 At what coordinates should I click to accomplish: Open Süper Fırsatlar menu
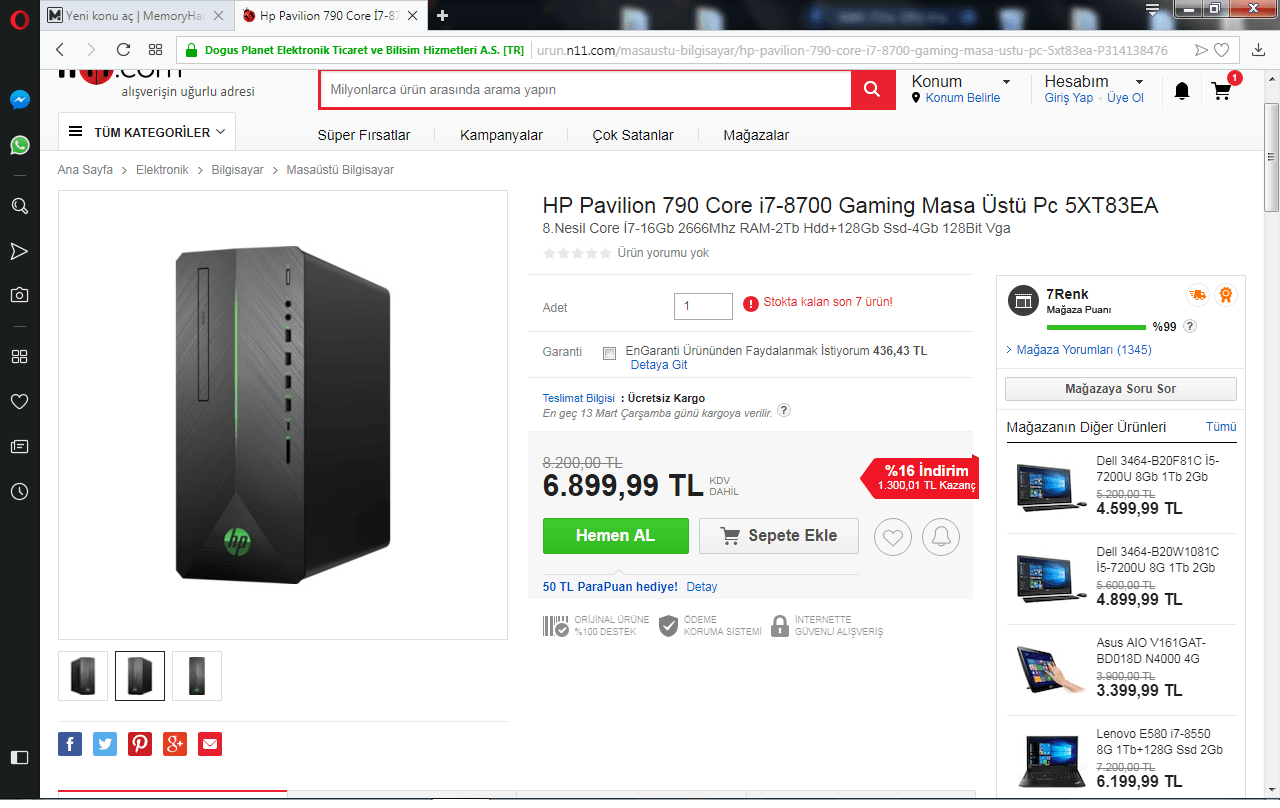[364, 135]
